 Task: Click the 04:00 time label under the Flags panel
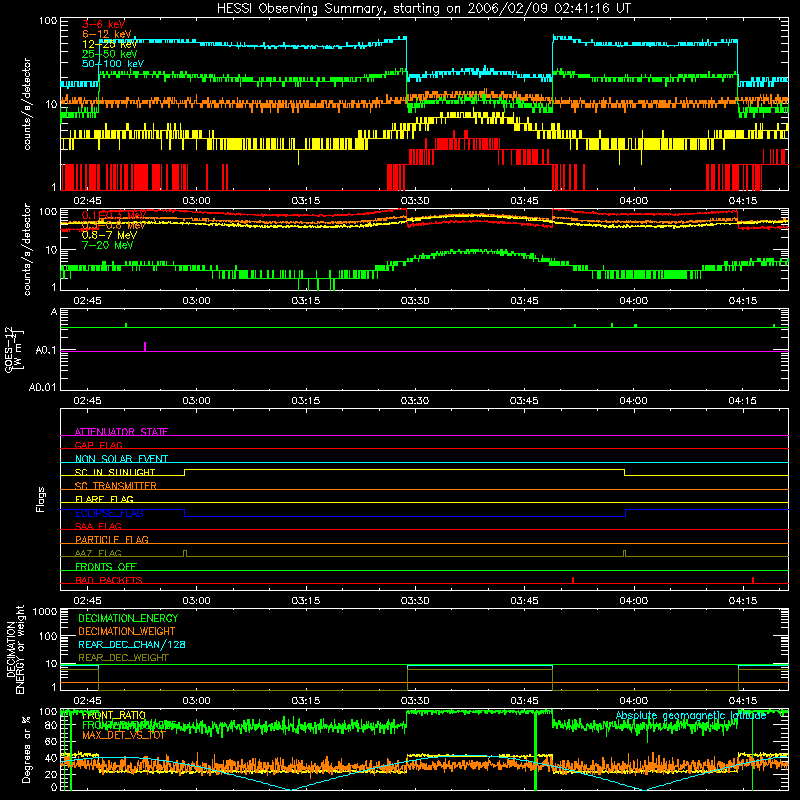click(633, 601)
